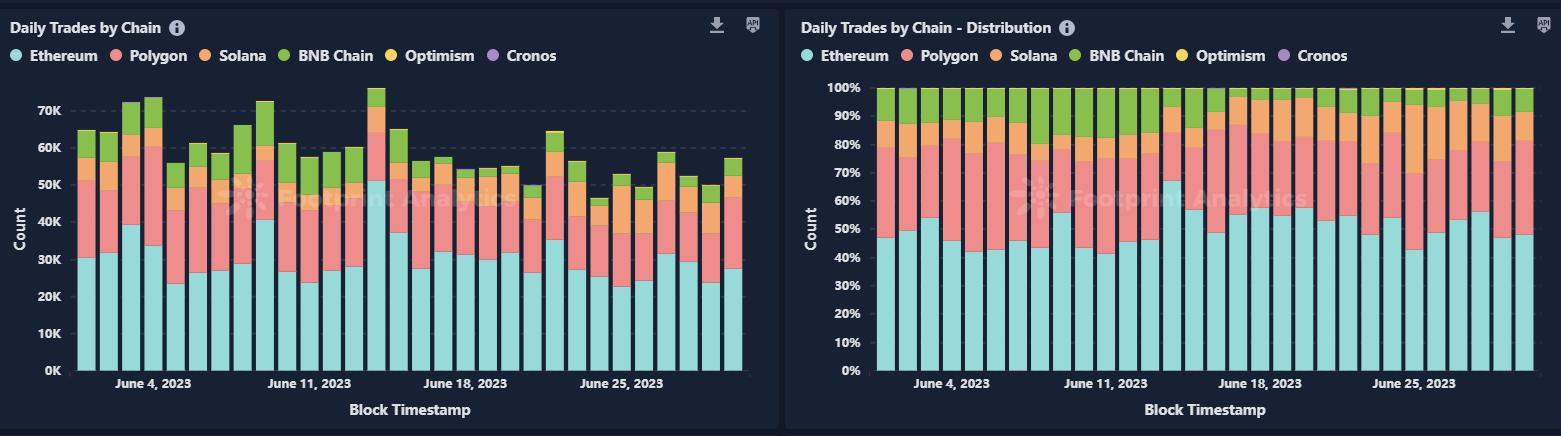This screenshot has width=1561, height=436.
Task: Hide BNB Chain in the Distribution chart legend
Action: point(1126,56)
